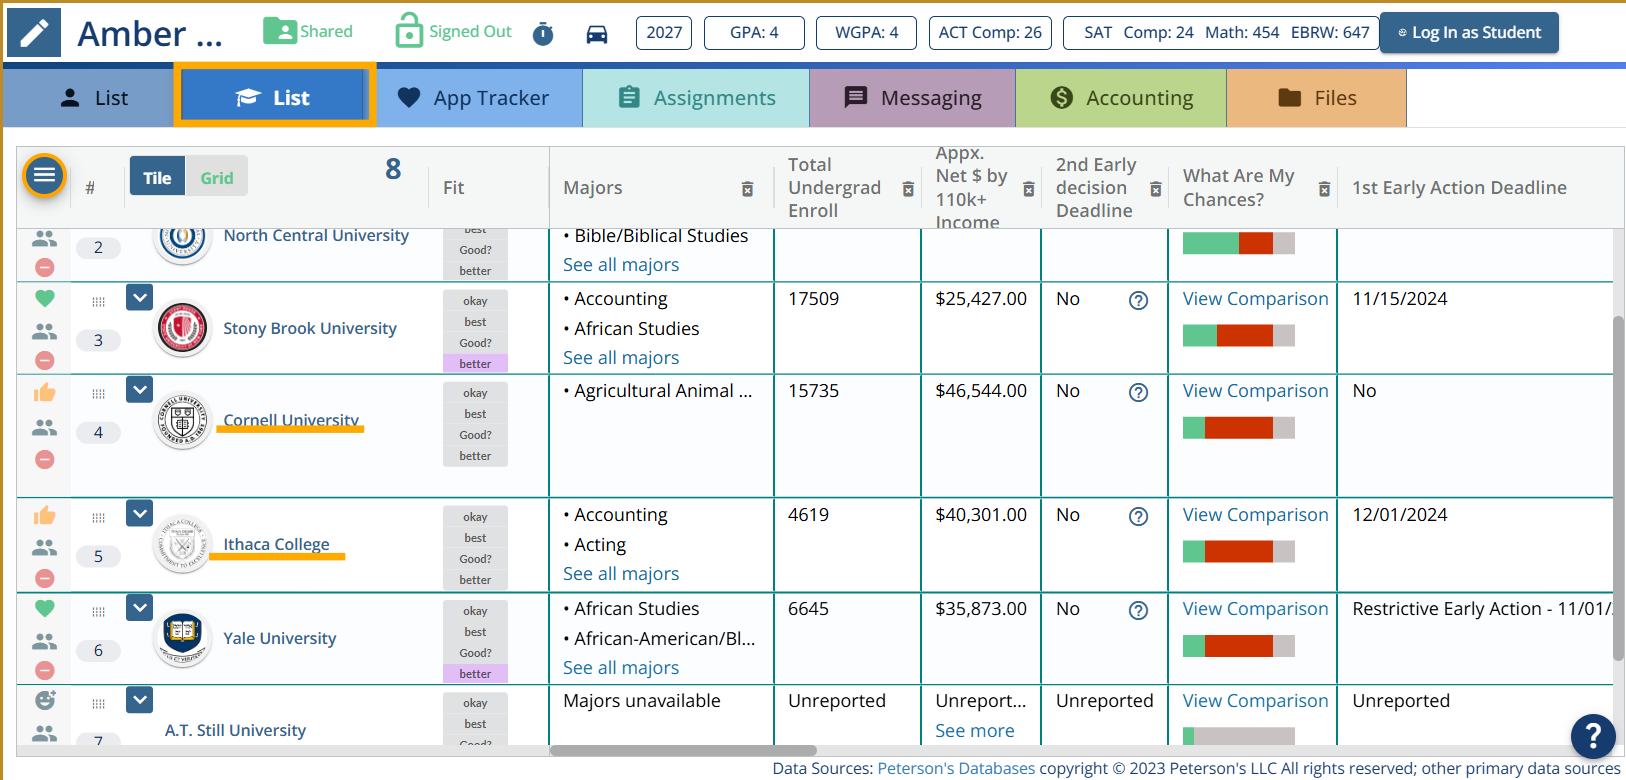Open Cornell University link

[291, 420]
